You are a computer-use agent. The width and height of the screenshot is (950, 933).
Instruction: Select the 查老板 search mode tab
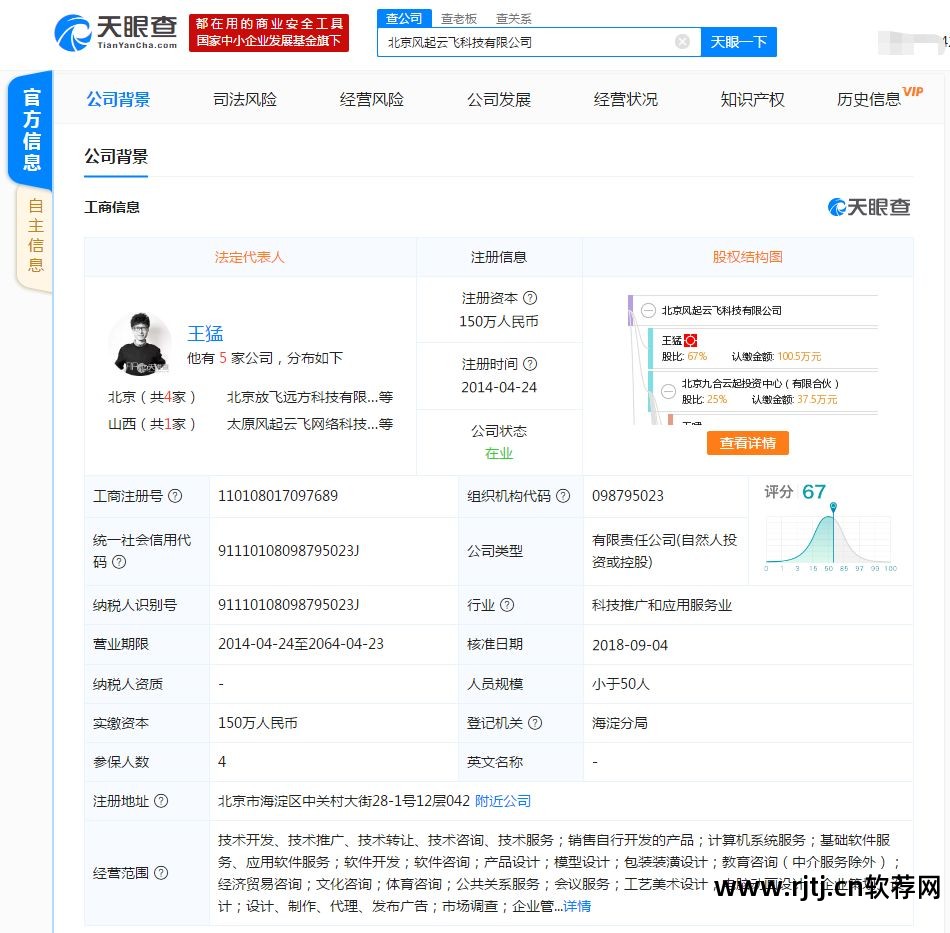click(458, 18)
